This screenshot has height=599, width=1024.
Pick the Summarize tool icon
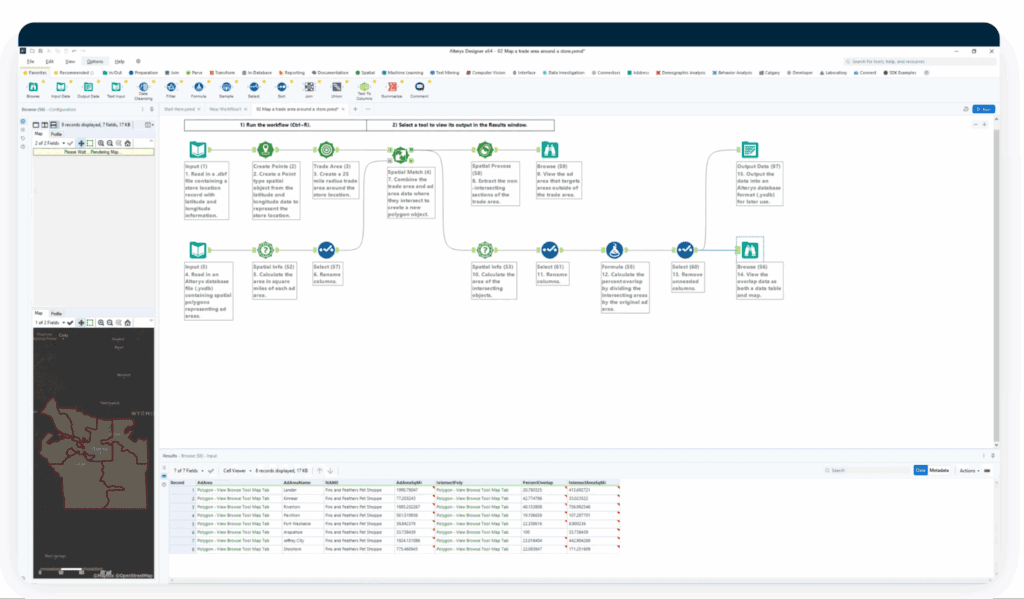pyautogui.click(x=391, y=87)
